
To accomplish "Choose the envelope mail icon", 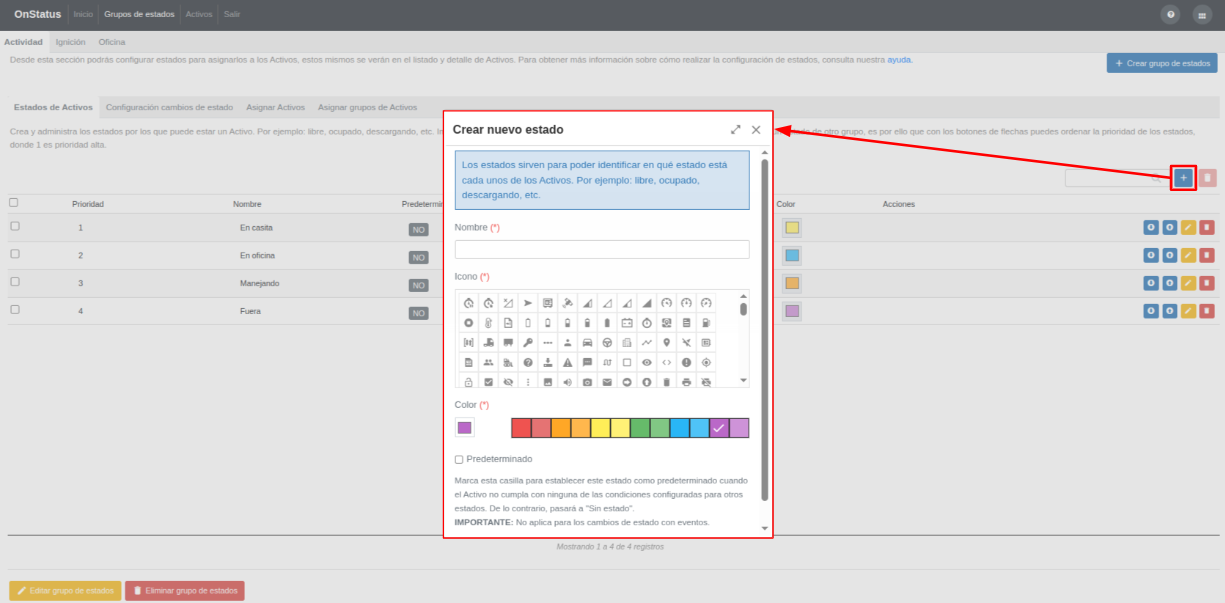I will pyautogui.click(x=607, y=382).
